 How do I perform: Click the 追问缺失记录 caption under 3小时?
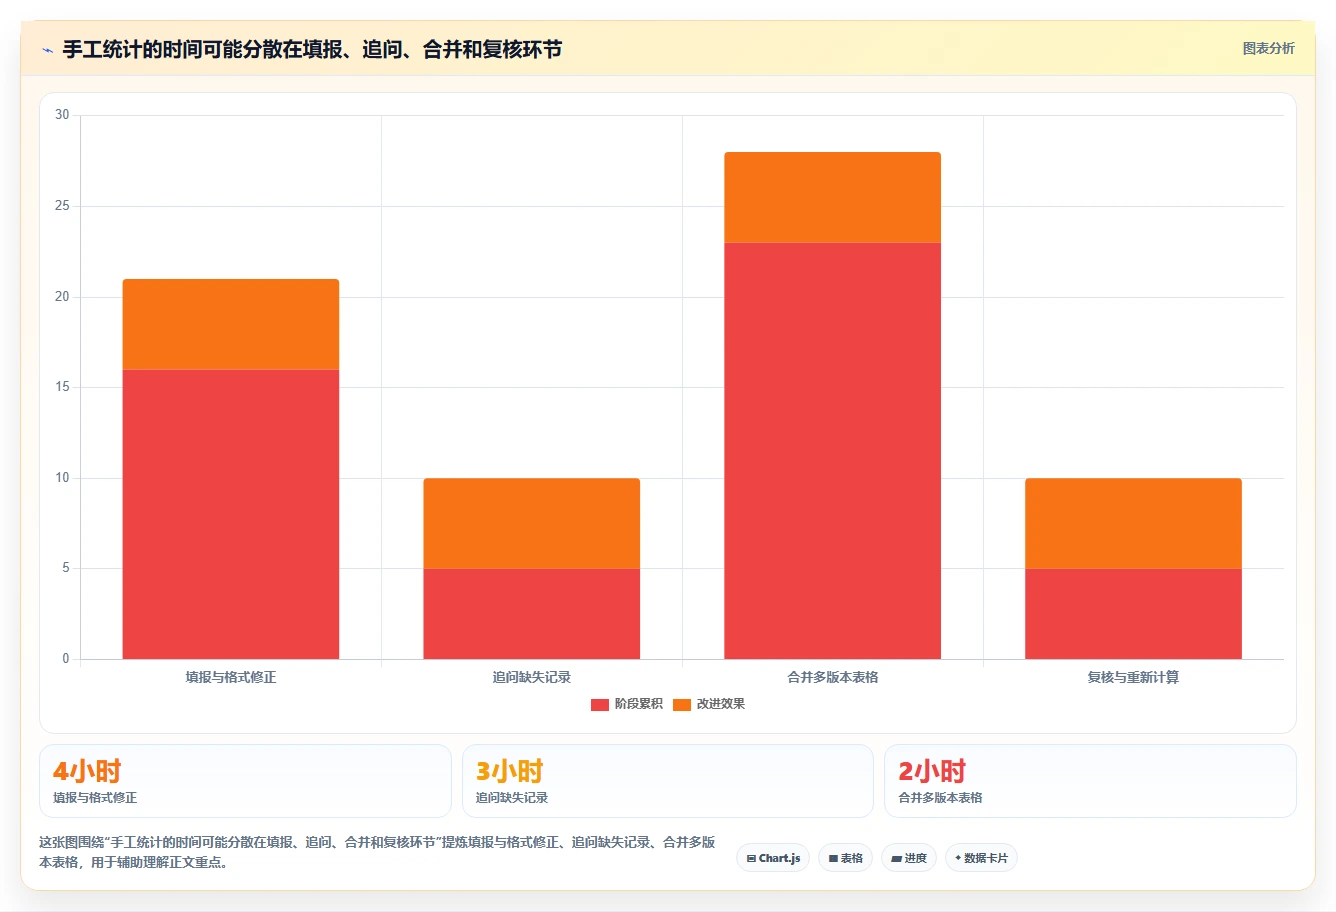pyautogui.click(x=512, y=798)
